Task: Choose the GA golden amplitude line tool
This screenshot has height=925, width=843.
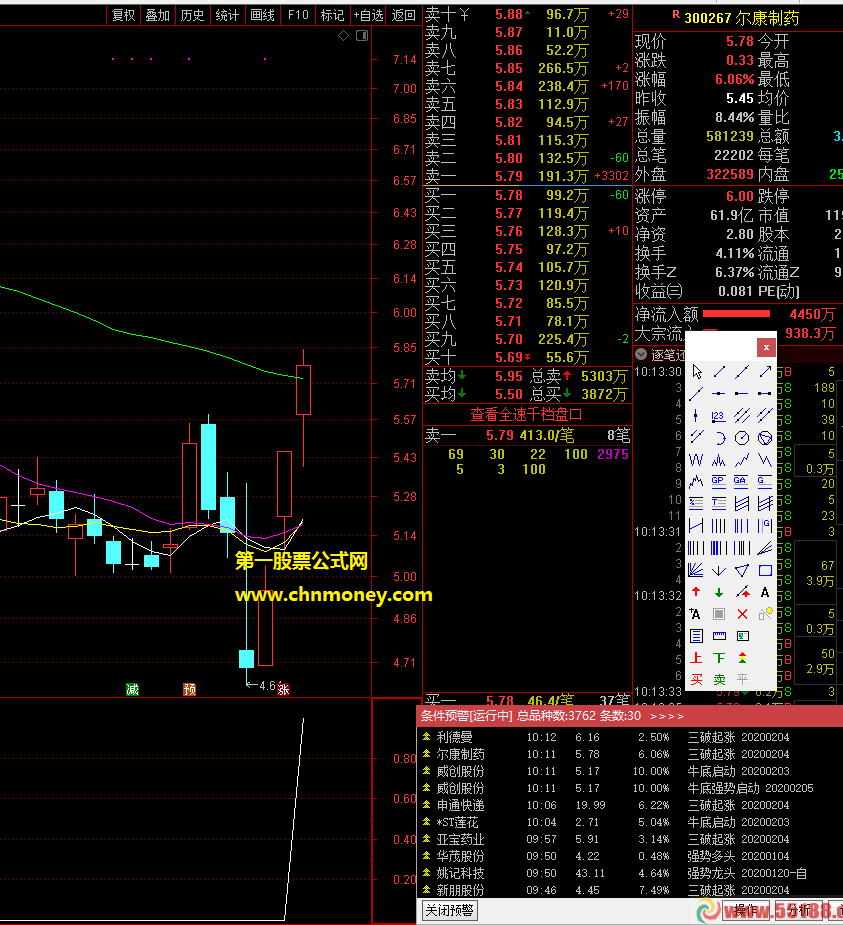Action: pyautogui.click(x=741, y=482)
